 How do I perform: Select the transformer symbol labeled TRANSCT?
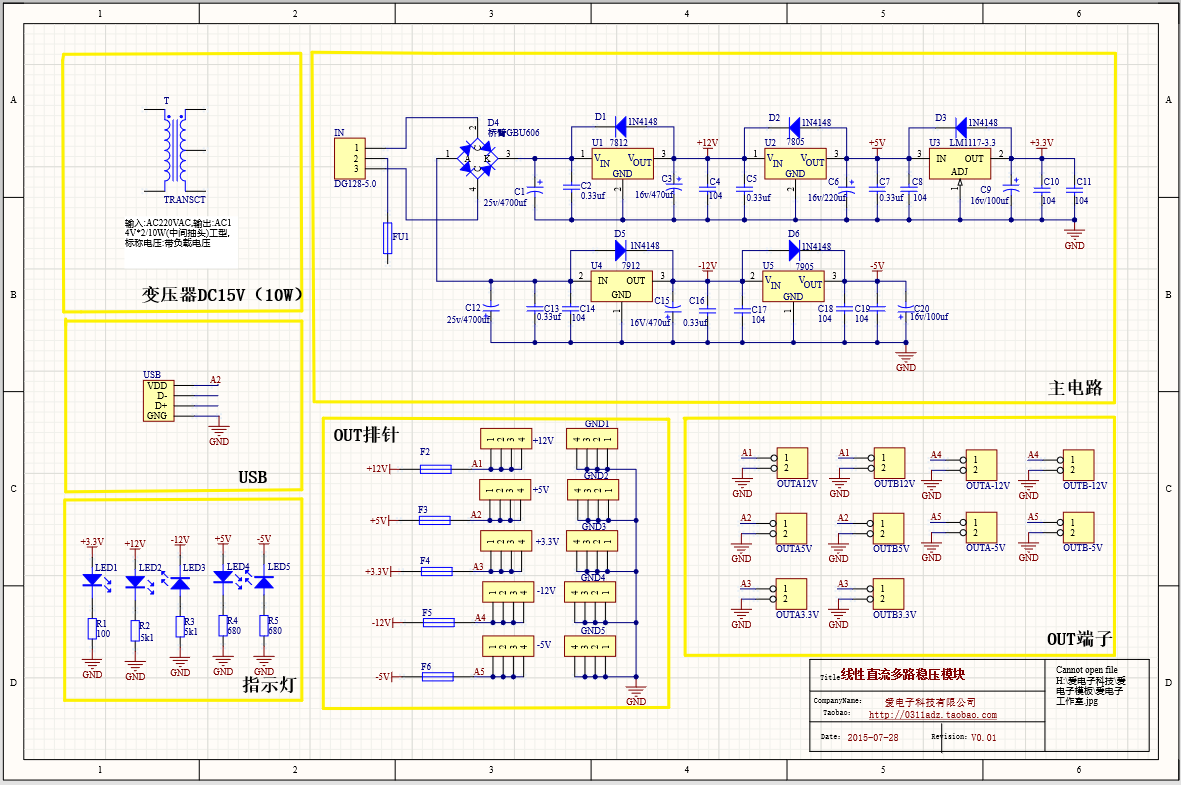[175, 150]
